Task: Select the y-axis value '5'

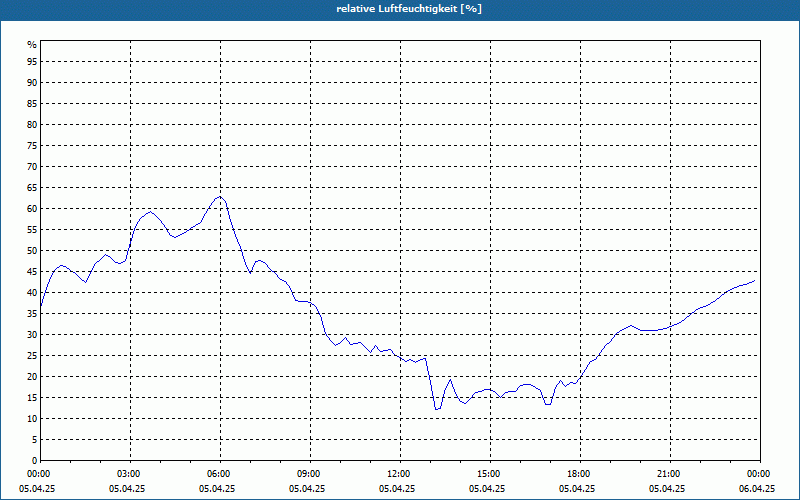Action: [x=35, y=440]
